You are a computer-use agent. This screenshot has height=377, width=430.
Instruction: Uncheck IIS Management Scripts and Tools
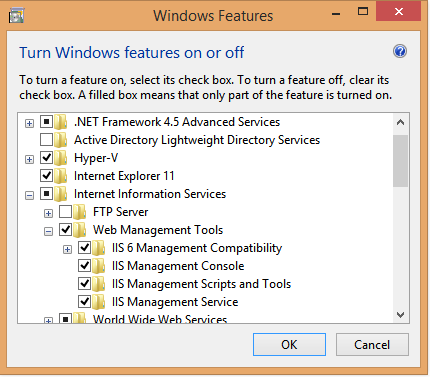[84, 284]
